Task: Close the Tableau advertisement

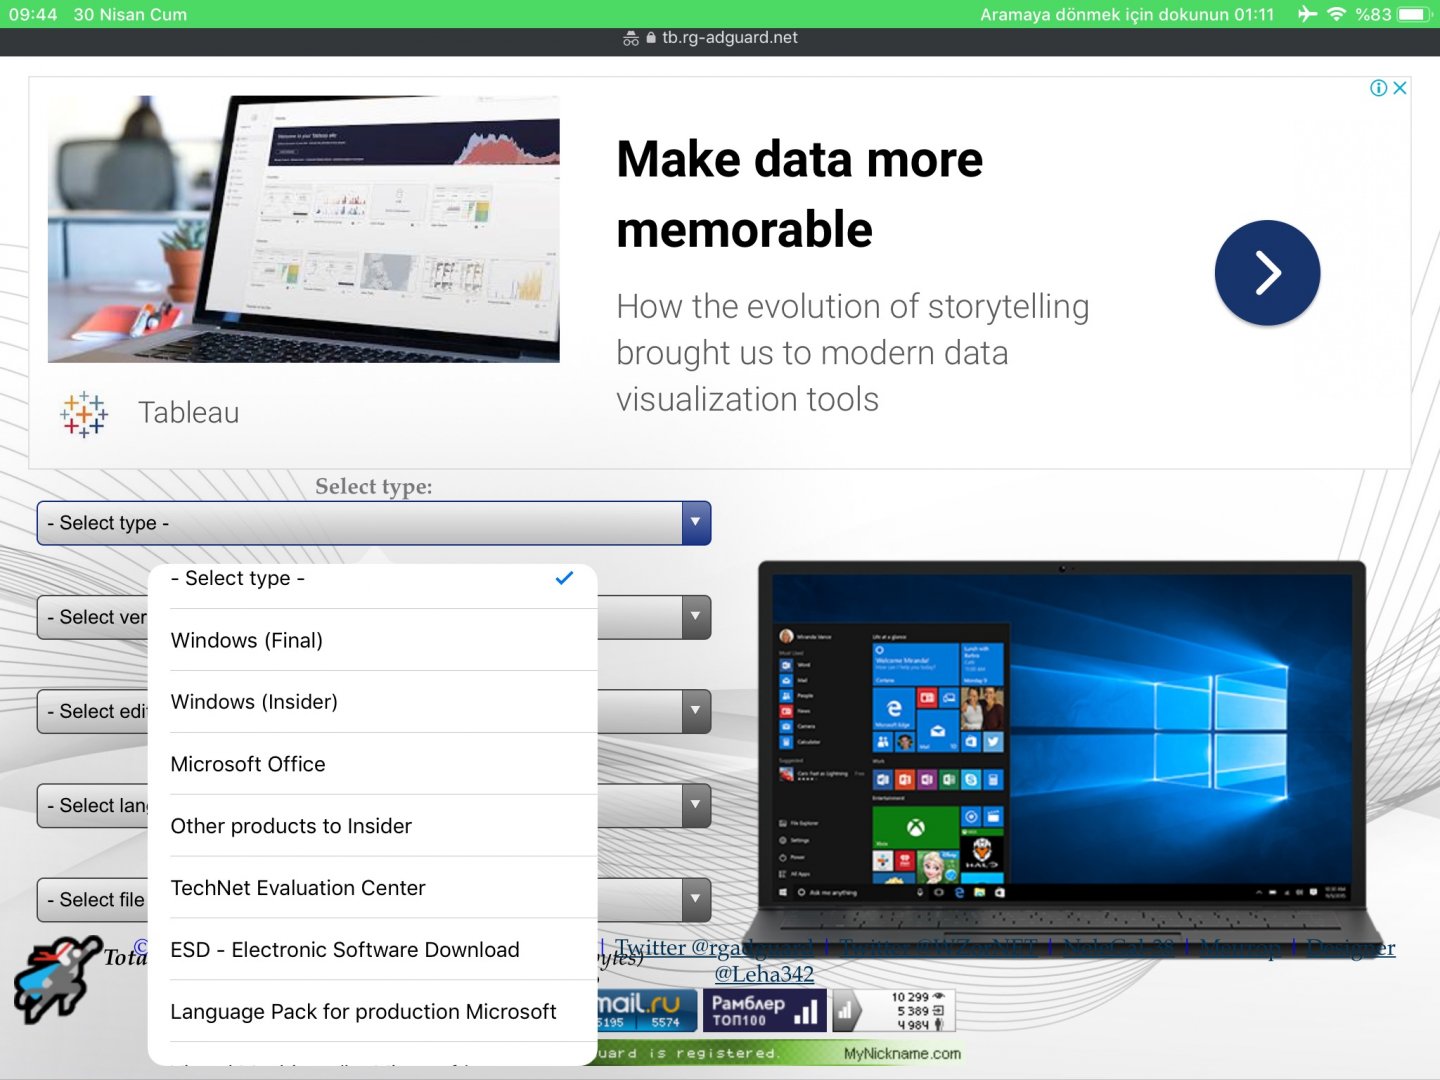Action: coord(1400,88)
